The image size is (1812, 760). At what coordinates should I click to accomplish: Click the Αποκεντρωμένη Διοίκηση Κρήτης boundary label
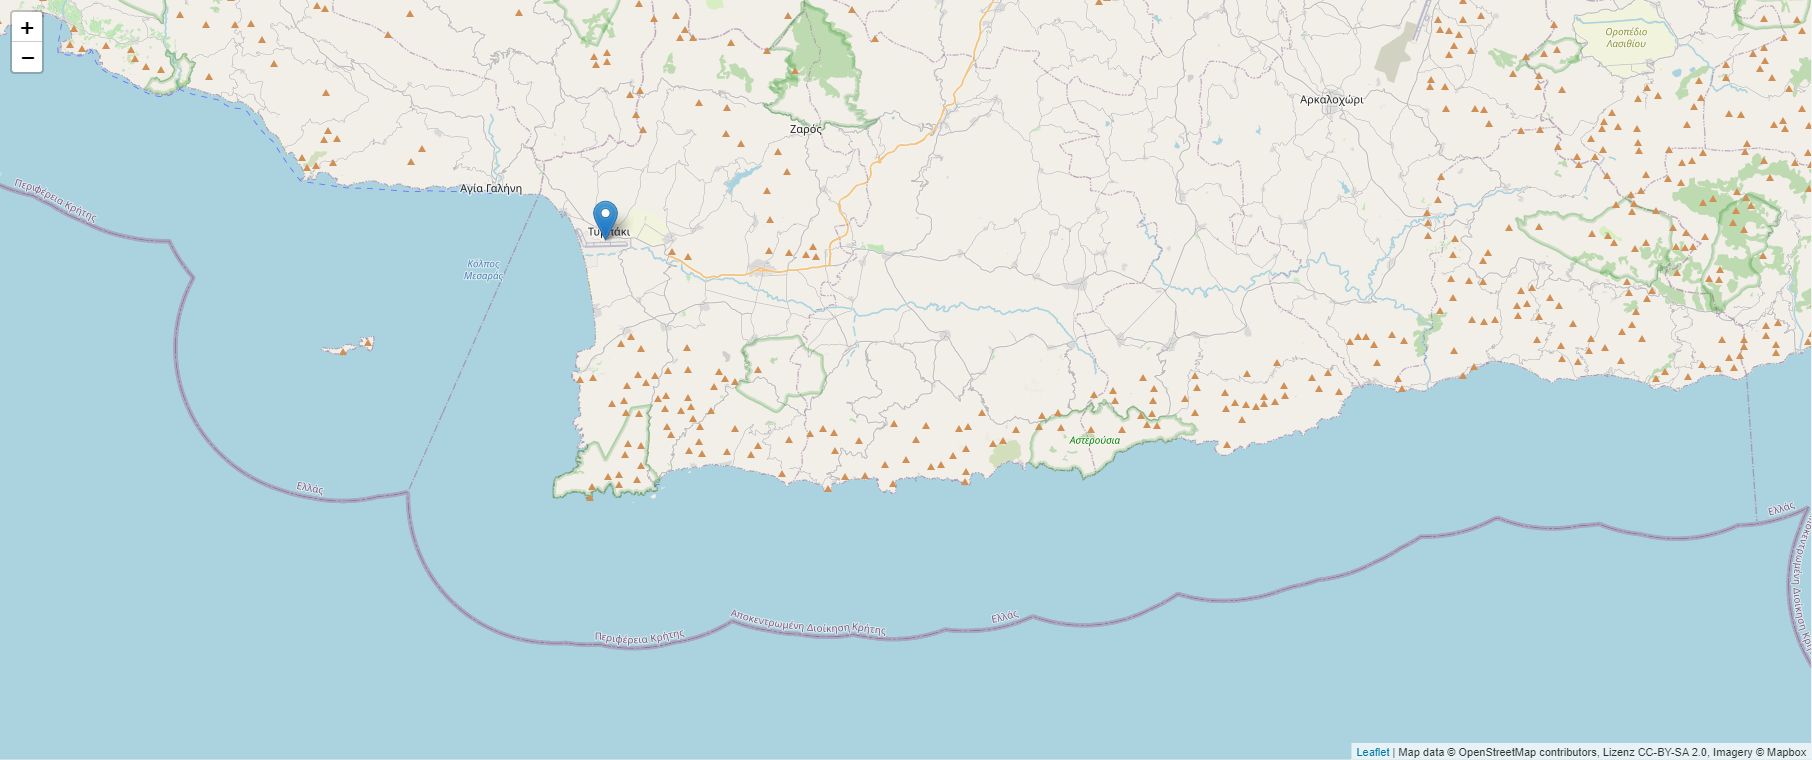pyautogui.click(x=808, y=622)
